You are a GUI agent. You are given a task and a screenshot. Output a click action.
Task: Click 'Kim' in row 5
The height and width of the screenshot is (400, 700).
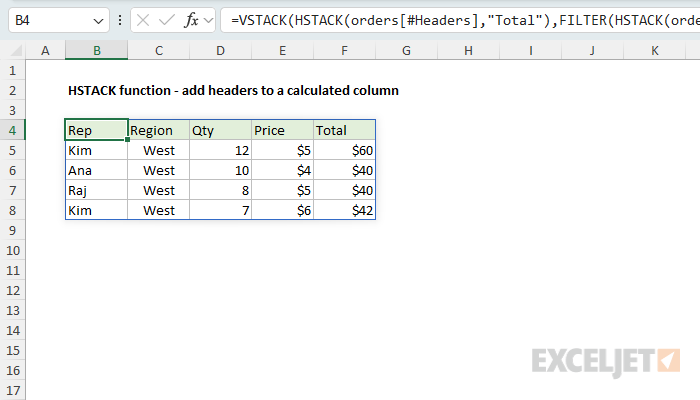pyautogui.click(x=96, y=150)
